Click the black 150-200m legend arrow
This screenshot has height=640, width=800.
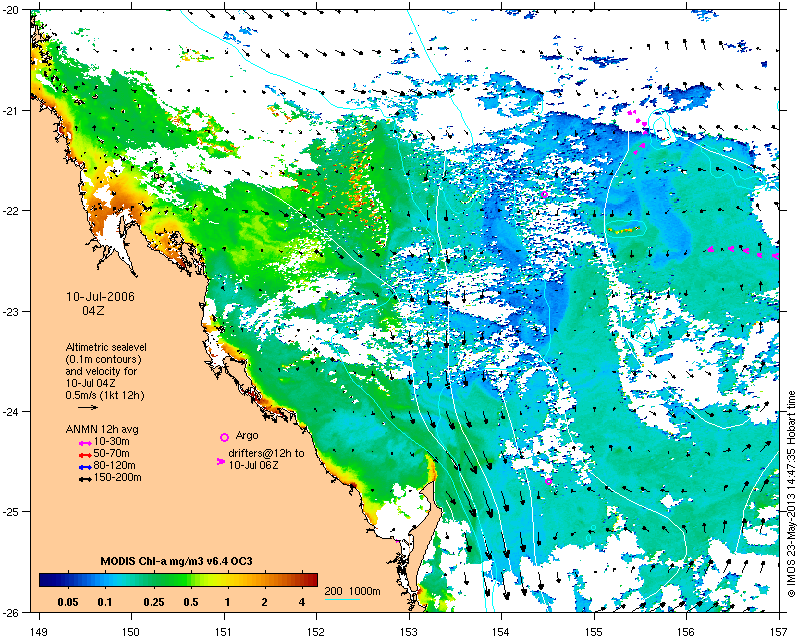tap(85, 479)
